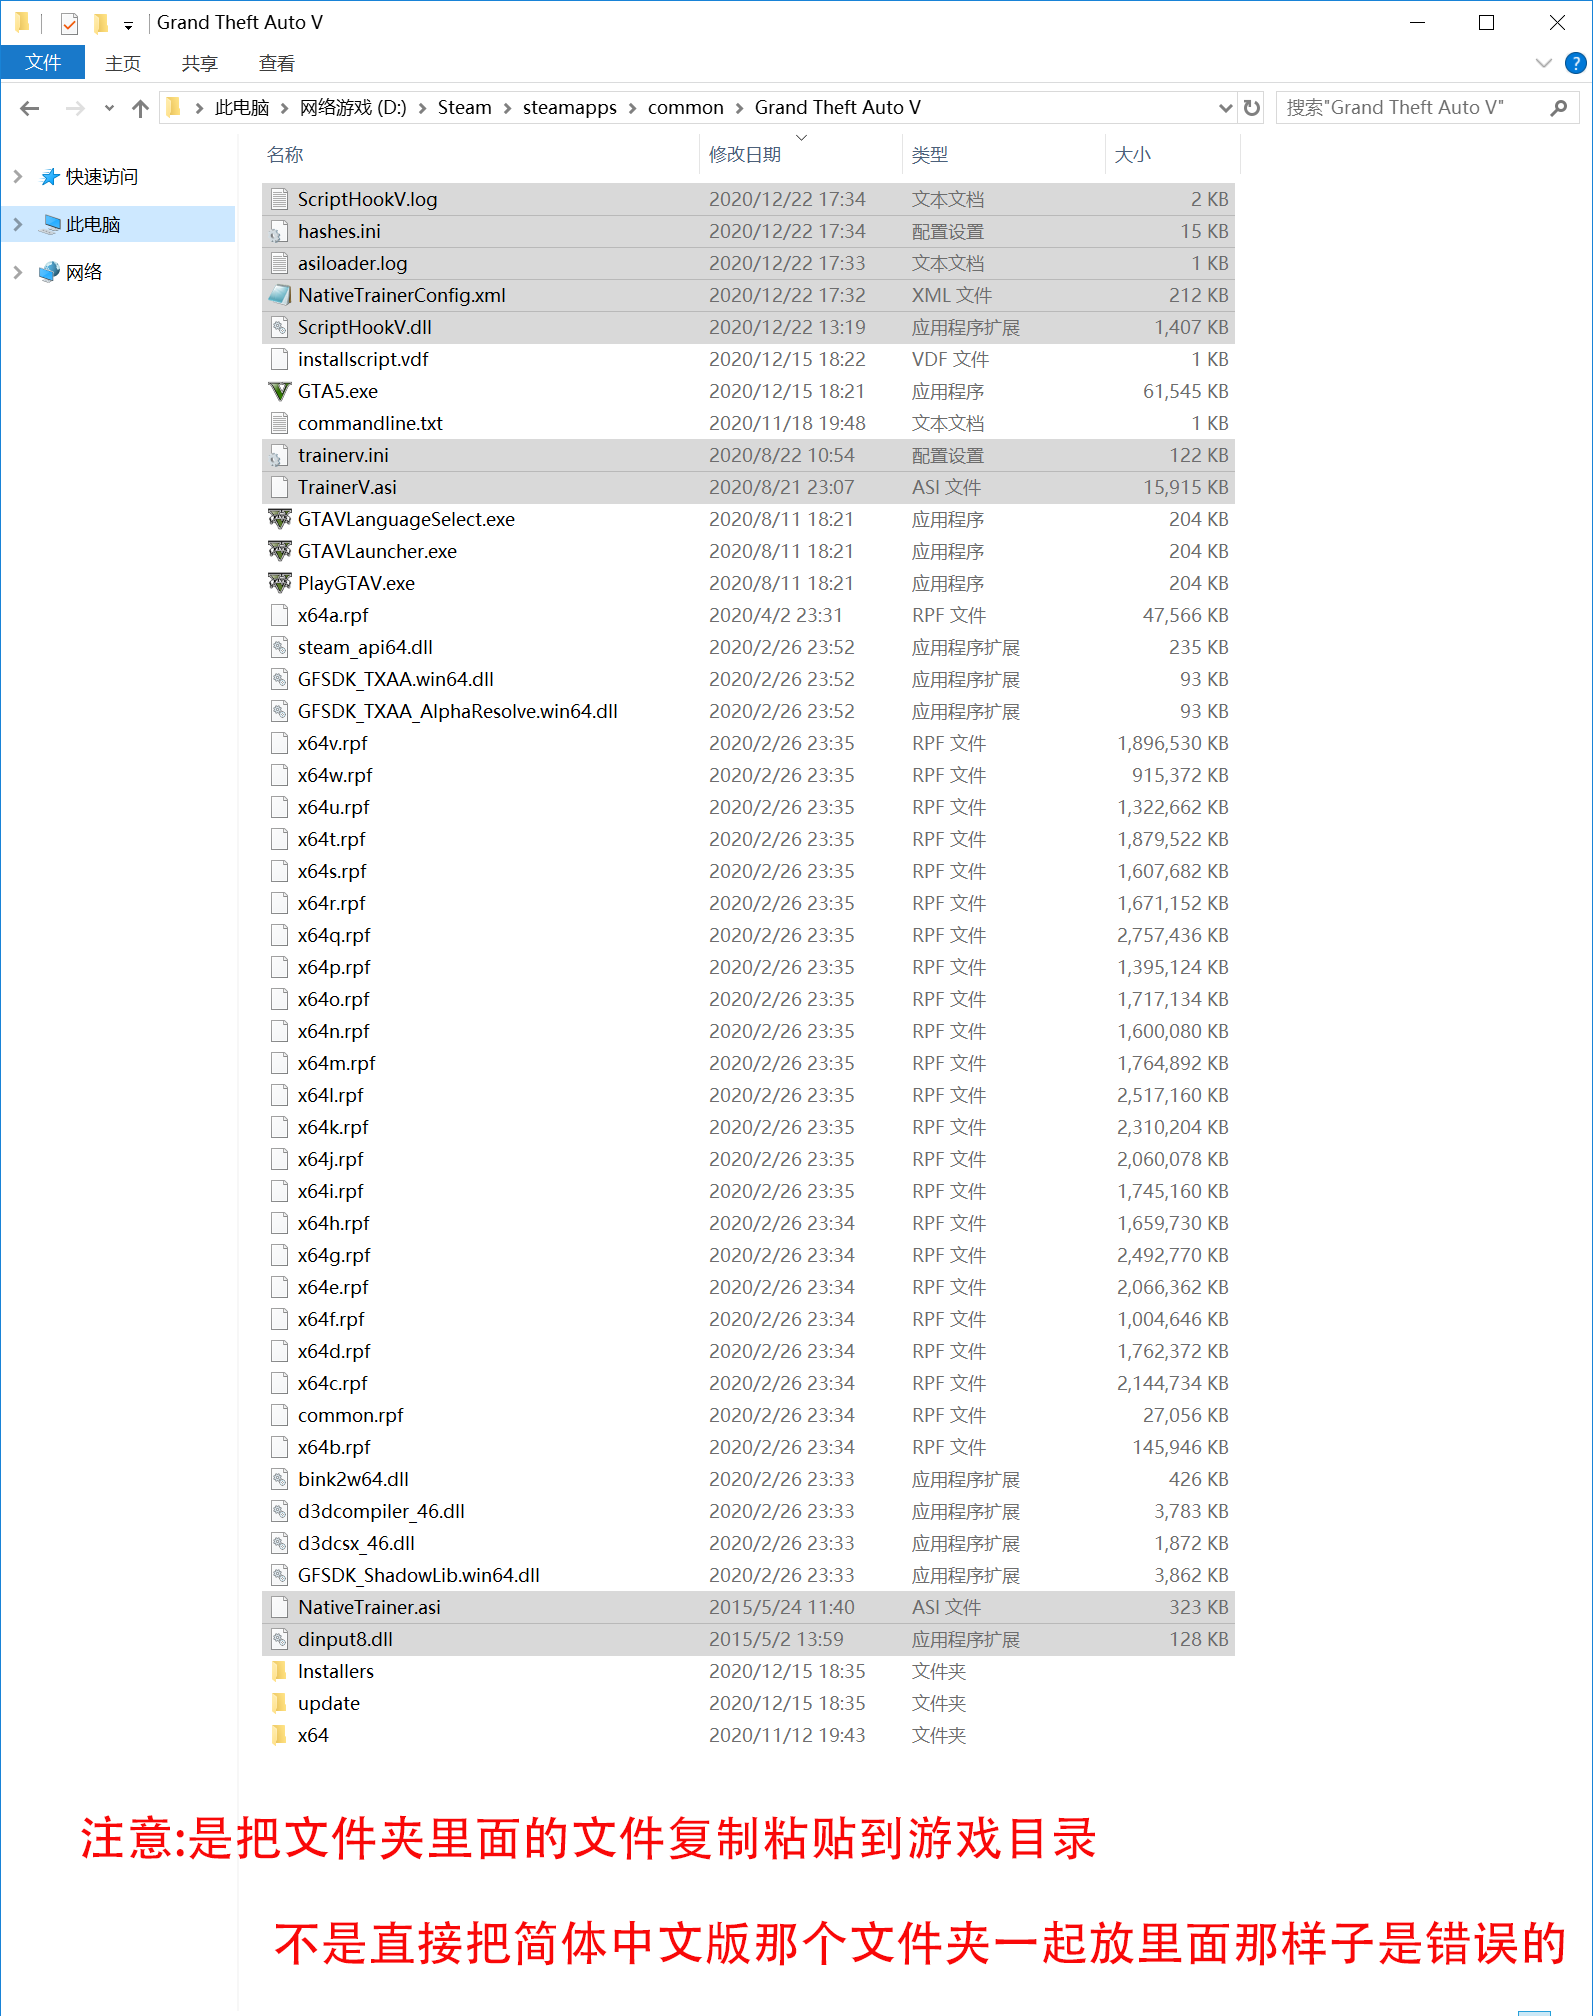
Task: Select the TrainerV.asi file
Action: pyautogui.click(x=748, y=487)
